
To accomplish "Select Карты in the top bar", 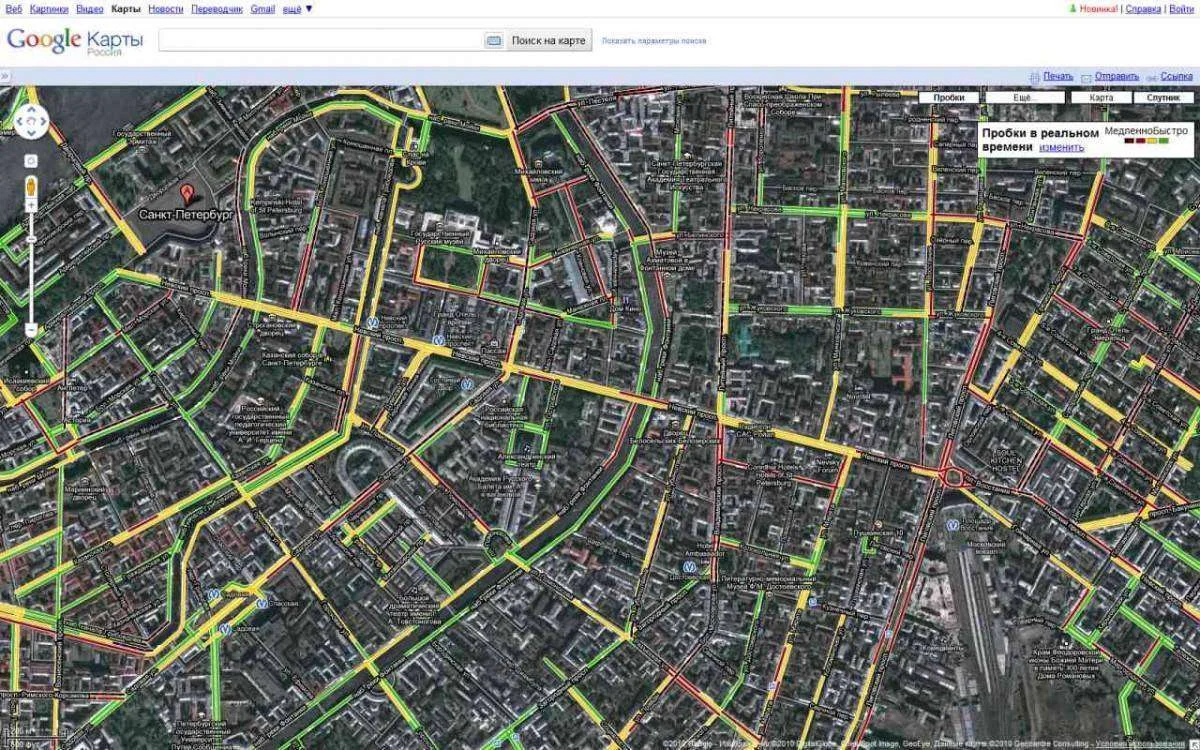I will (125, 8).
